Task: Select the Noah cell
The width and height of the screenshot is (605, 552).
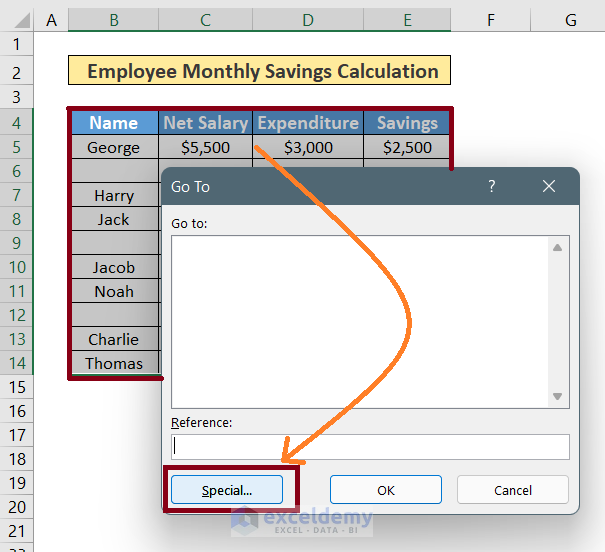Action: click(x=115, y=291)
